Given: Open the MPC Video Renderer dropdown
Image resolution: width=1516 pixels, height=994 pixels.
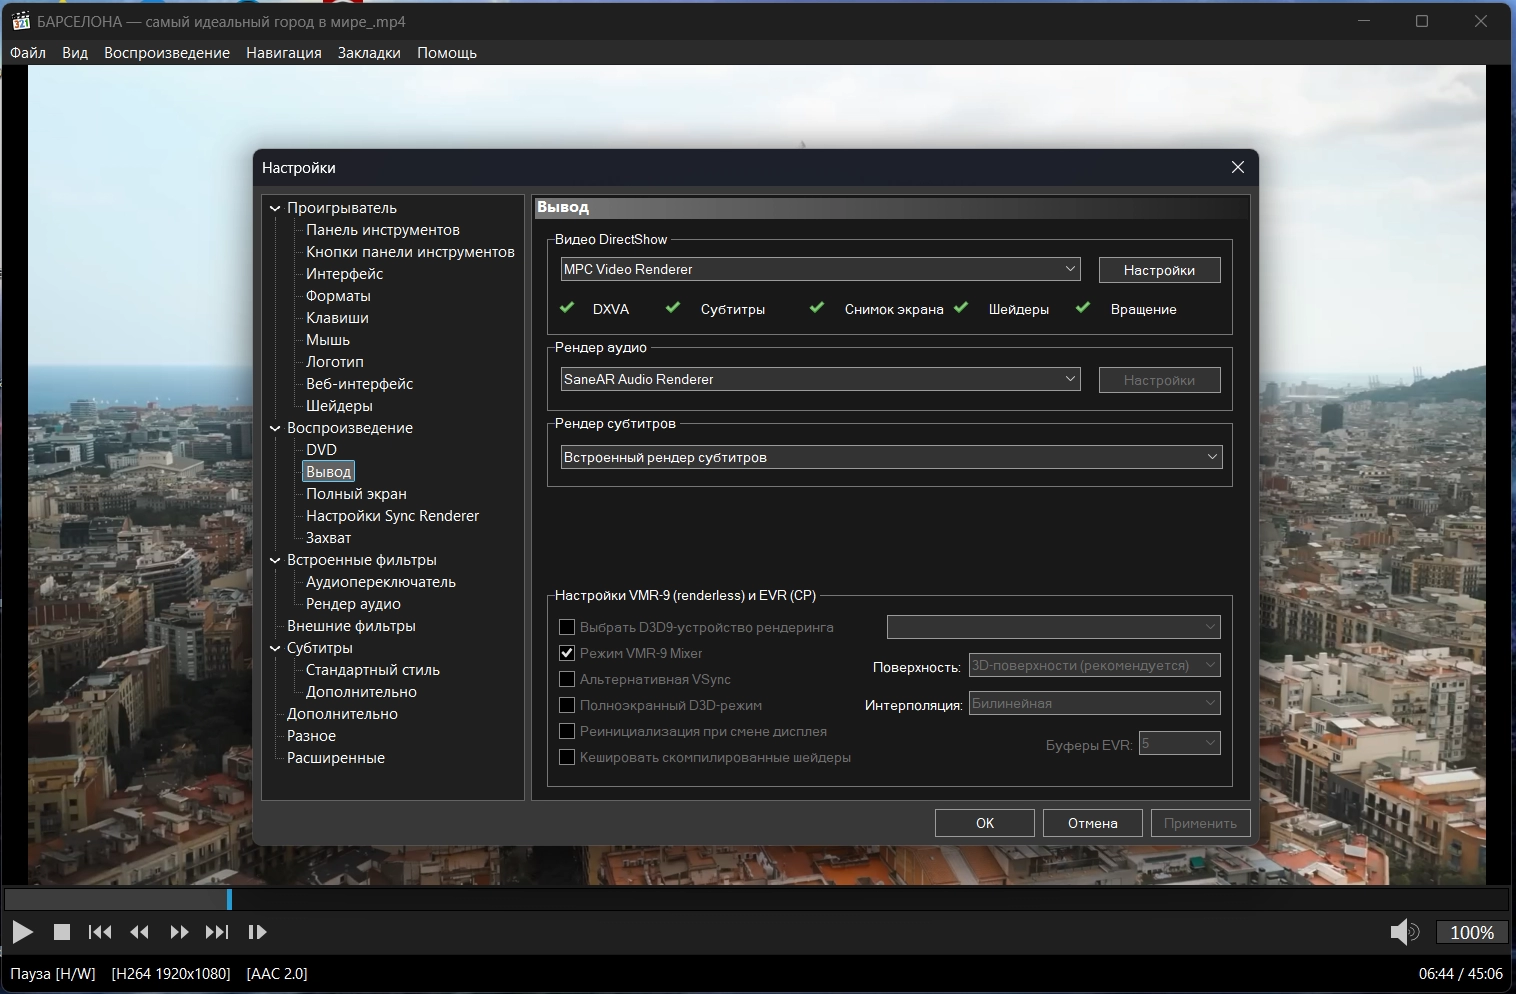Looking at the screenshot, I should pyautogui.click(x=1070, y=269).
